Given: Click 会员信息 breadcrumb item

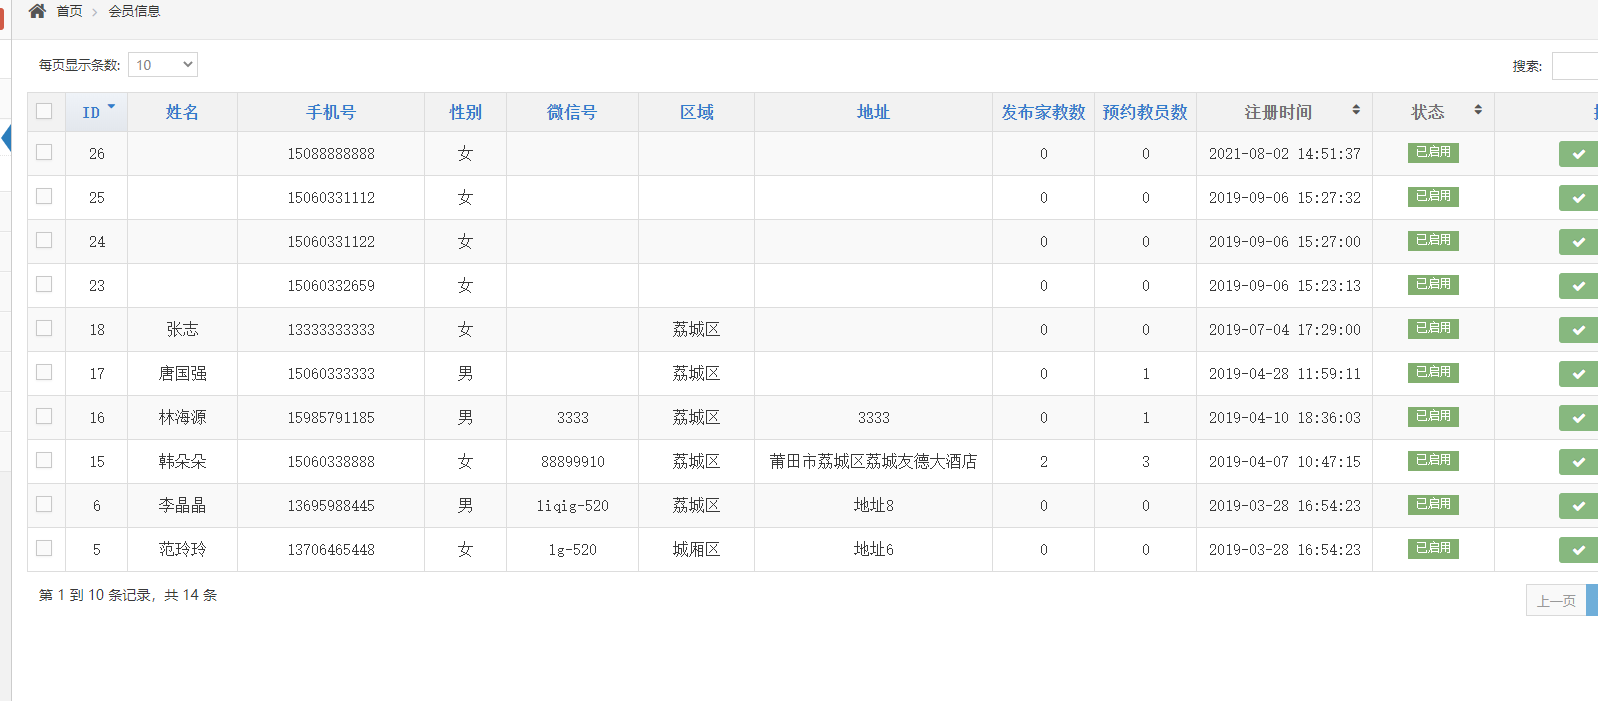Looking at the screenshot, I should point(134,11).
